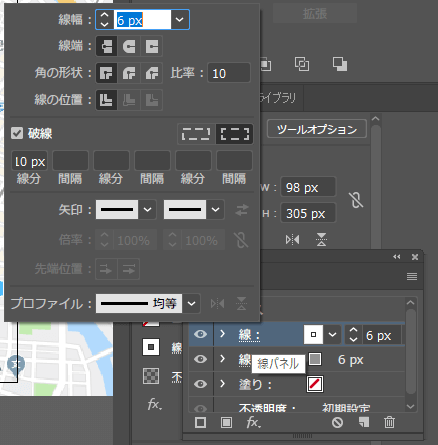Open 線 stroke panel link in Appearance
438x445 pixels.
coord(249,335)
